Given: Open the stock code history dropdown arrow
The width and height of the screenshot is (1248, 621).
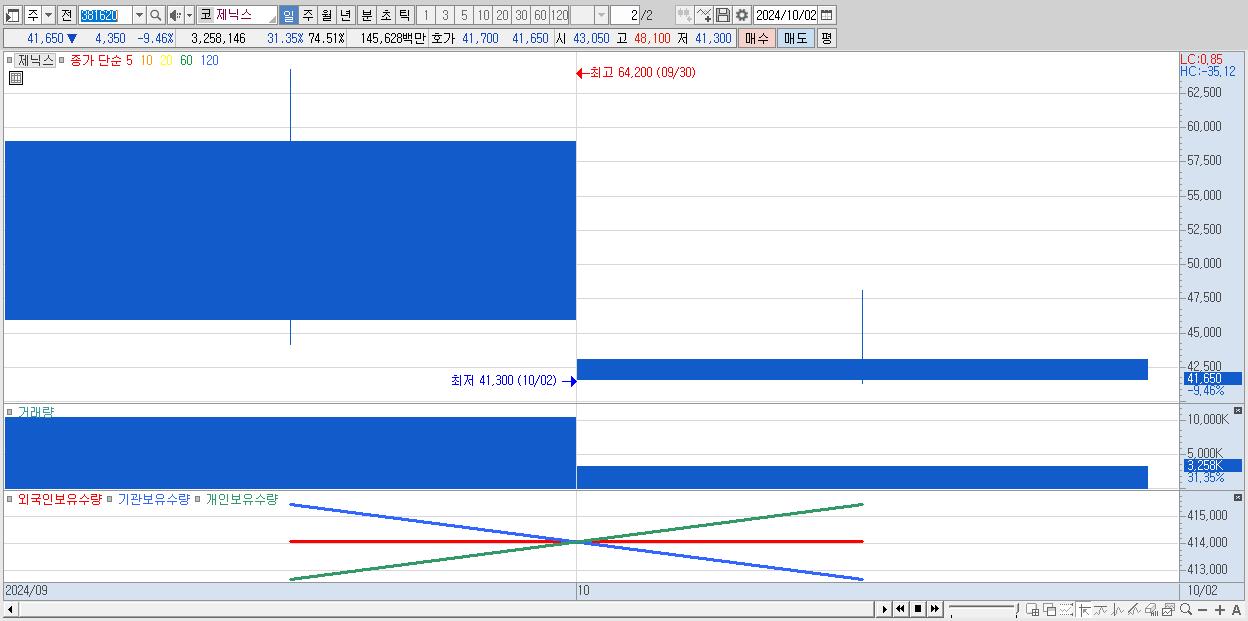Looking at the screenshot, I should [x=139, y=15].
